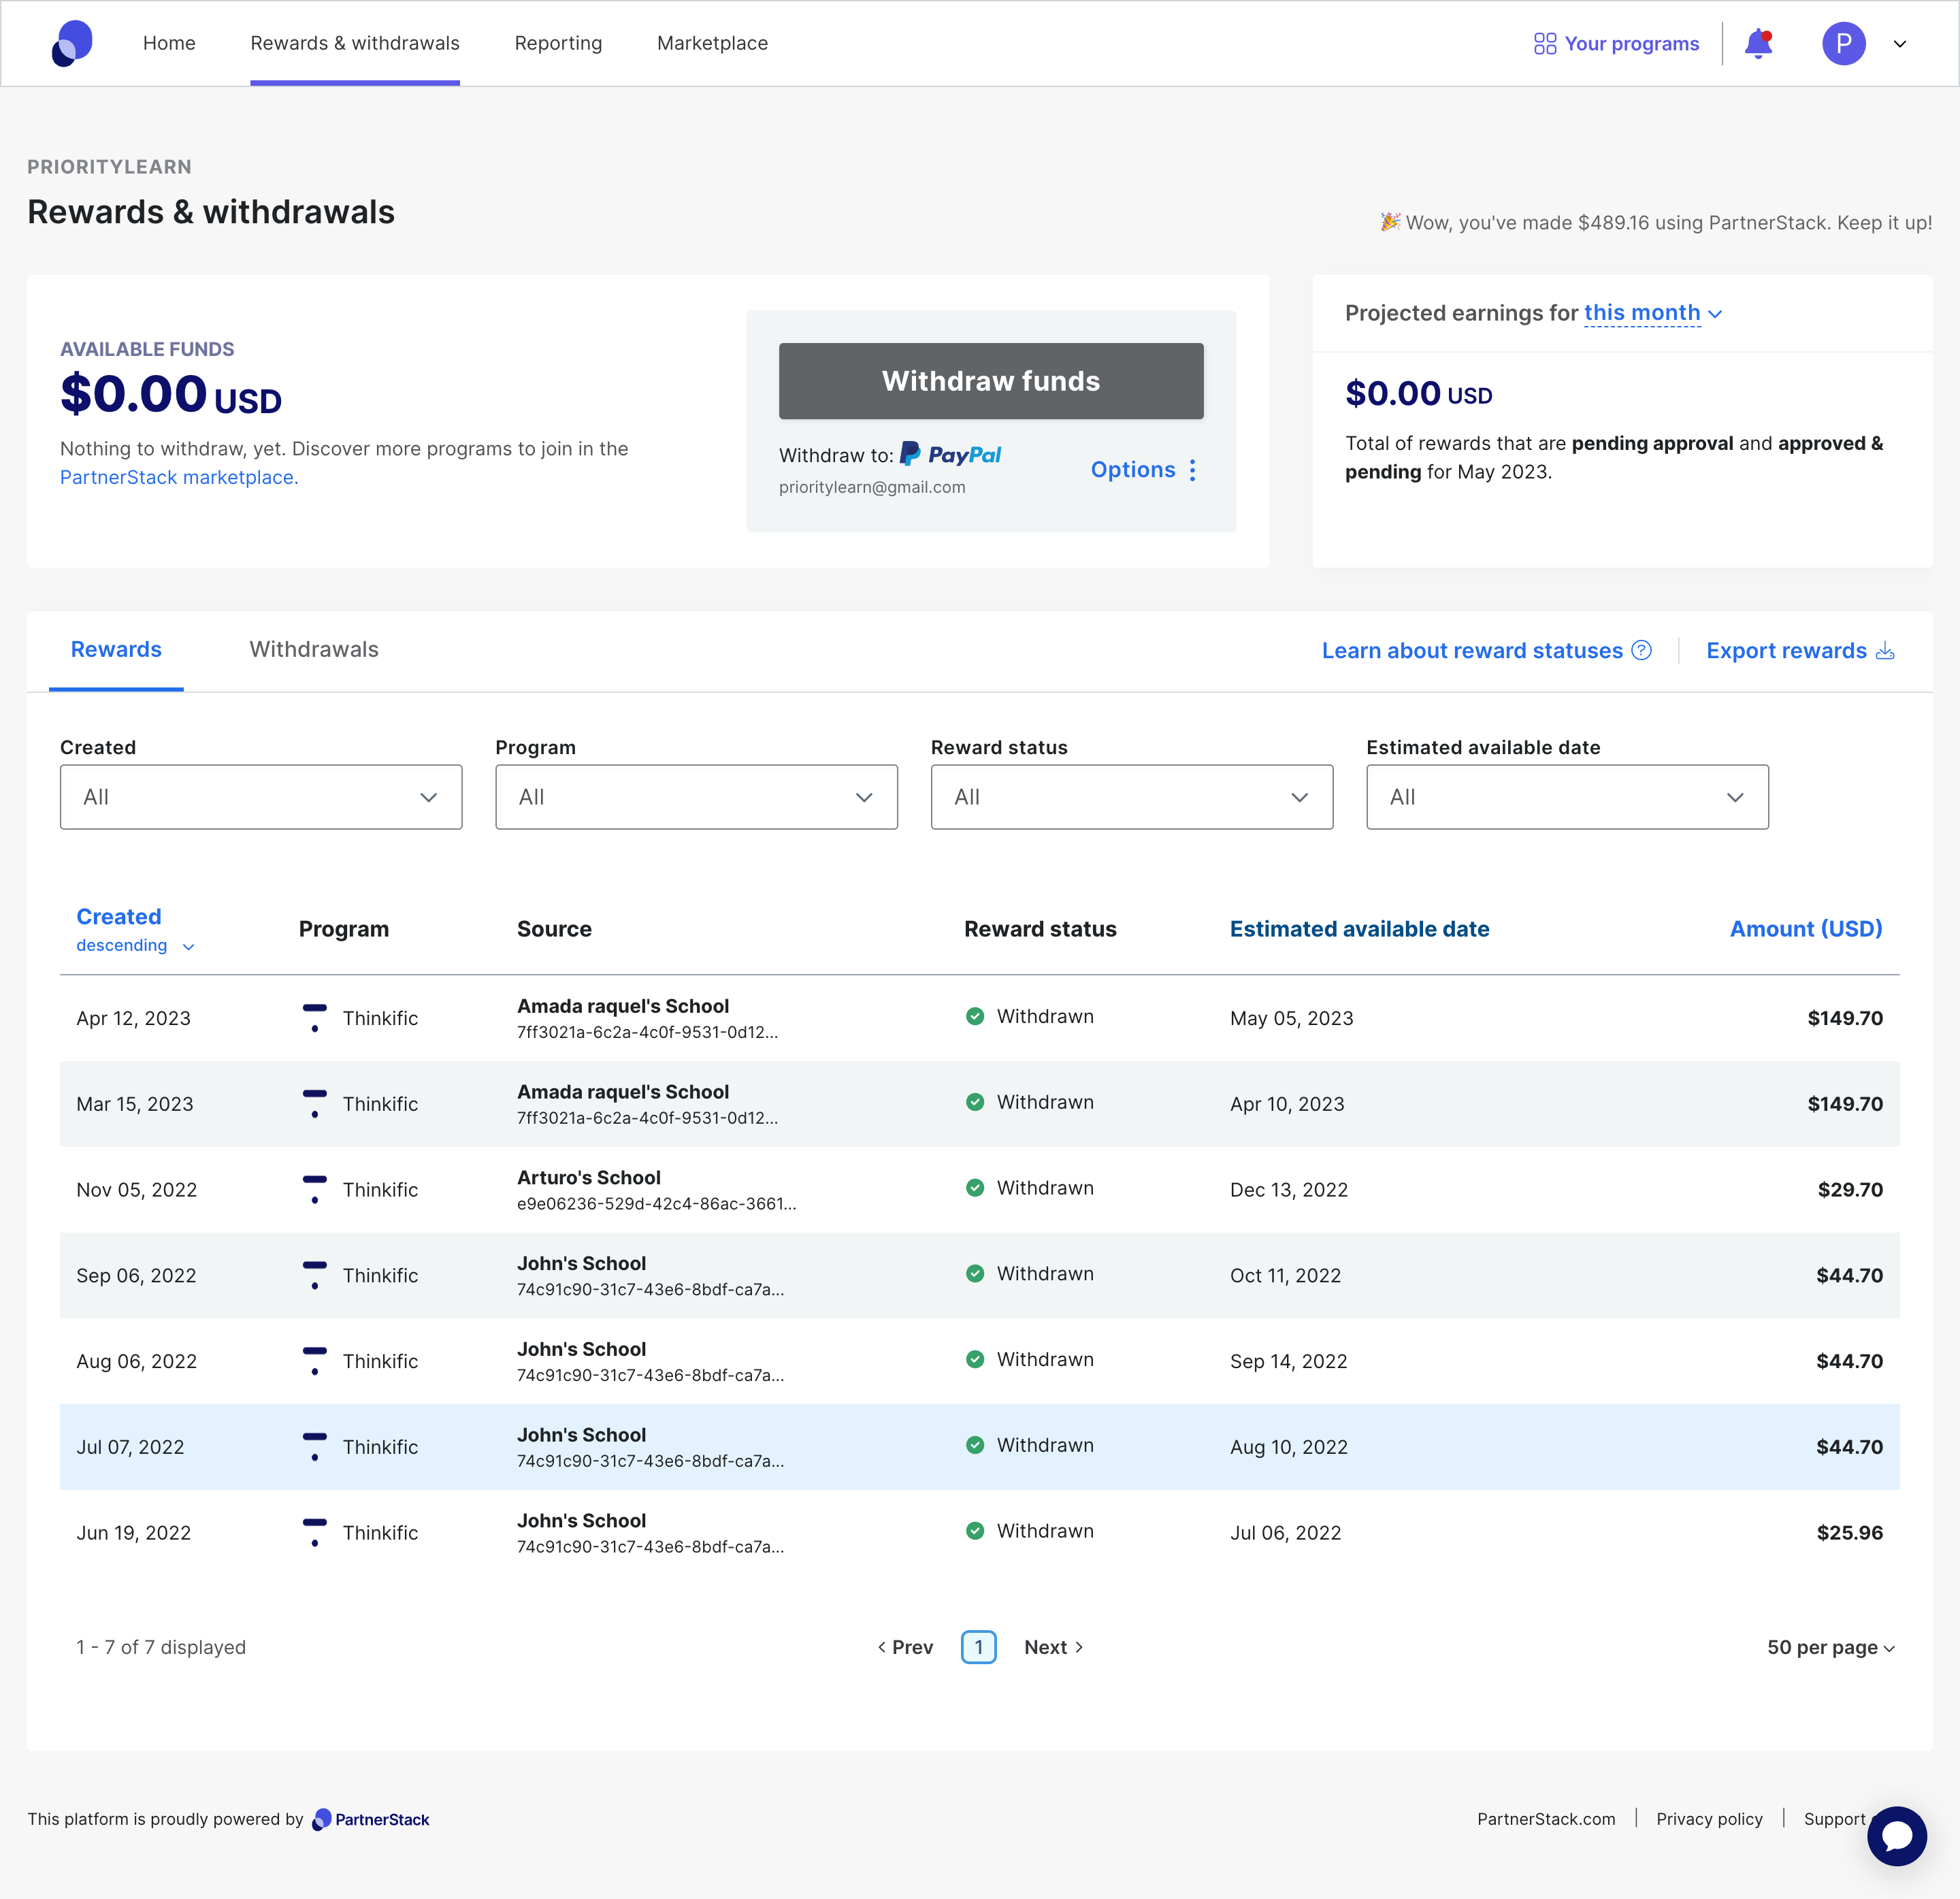Click Withdrawn check icon for Sep 14, 2022

(x=975, y=1359)
